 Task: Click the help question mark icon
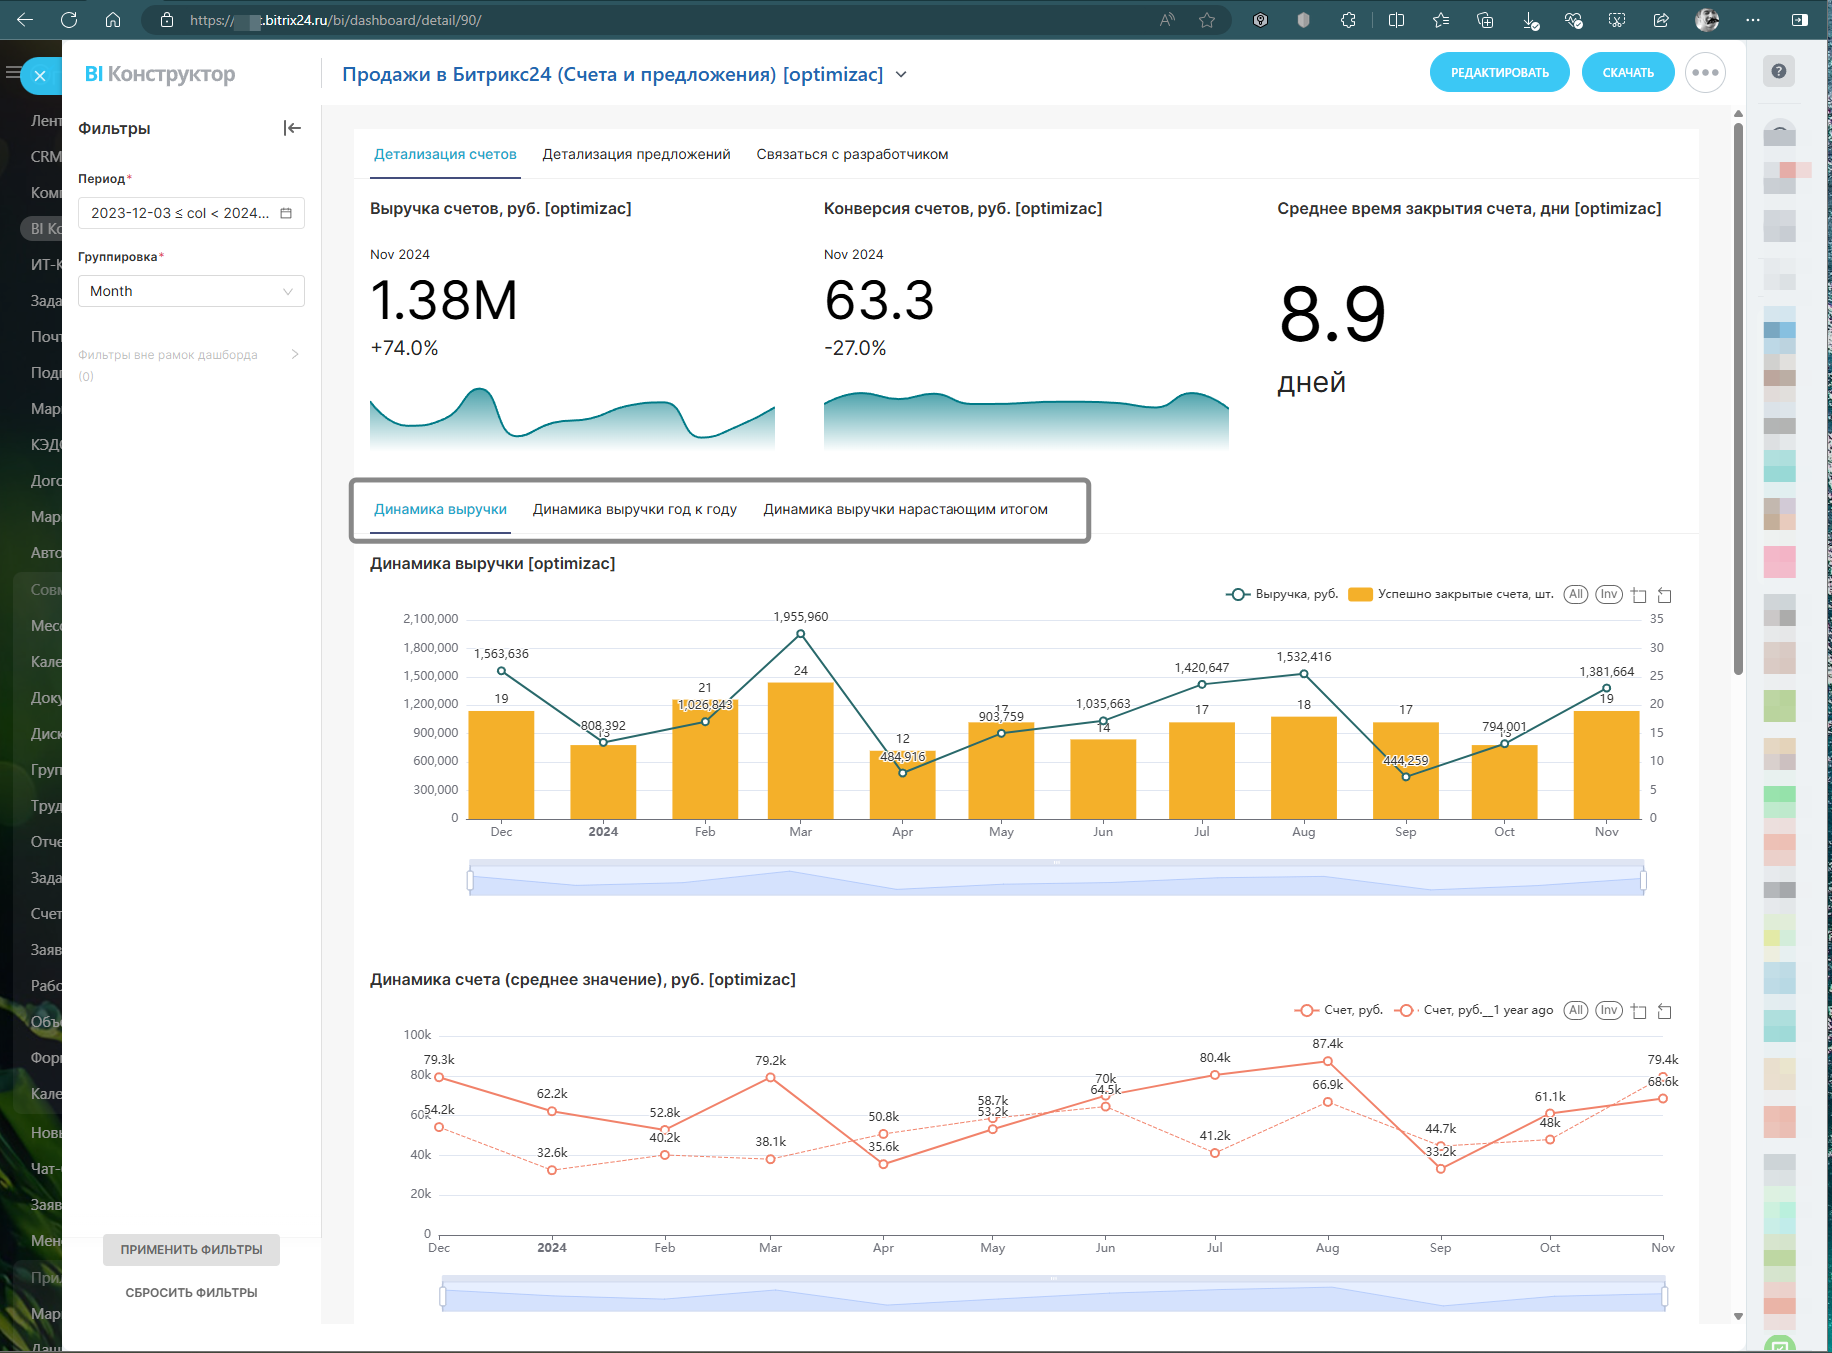pos(1778,71)
